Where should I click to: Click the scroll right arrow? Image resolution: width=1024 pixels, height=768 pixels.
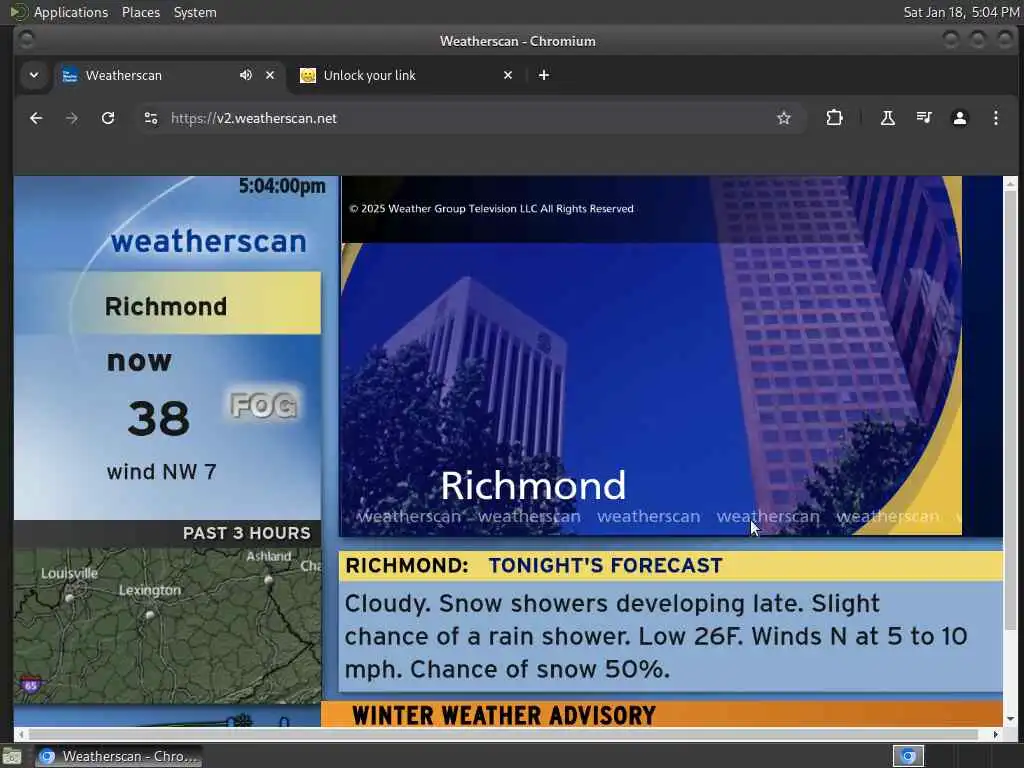[x=995, y=734]
